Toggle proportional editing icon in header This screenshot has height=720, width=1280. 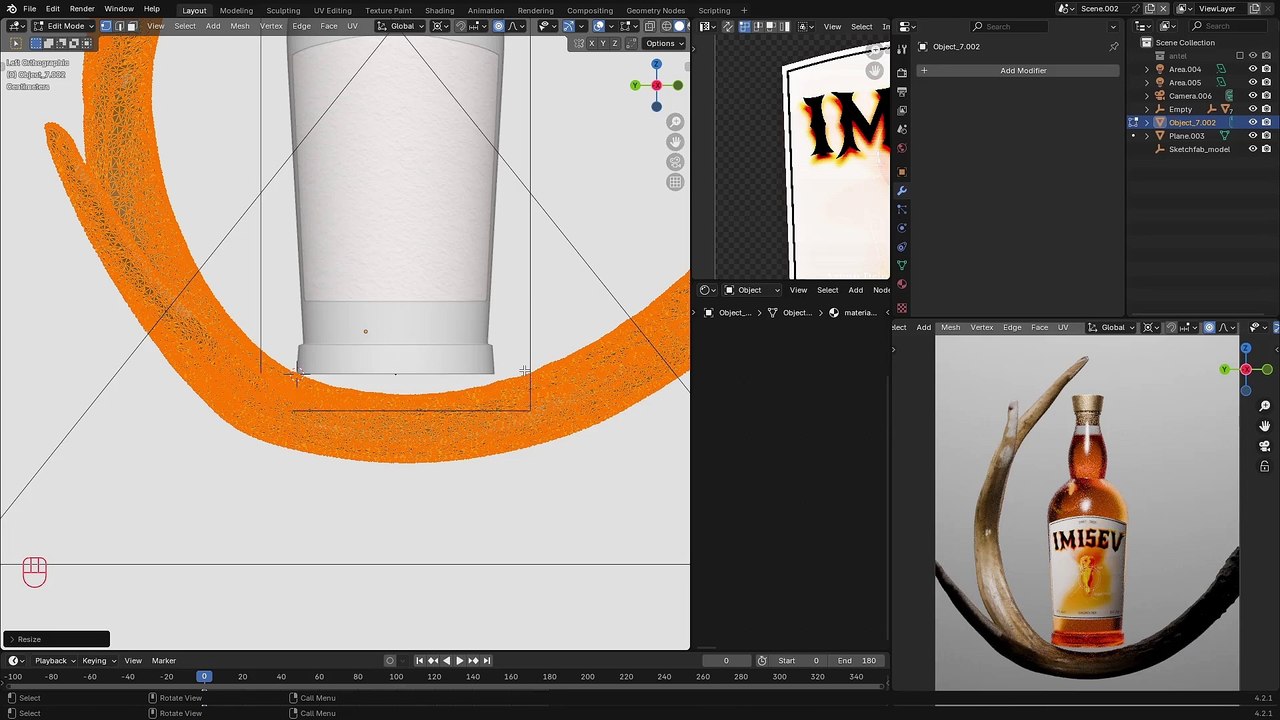pyautogui.click(x=499, y=26)
